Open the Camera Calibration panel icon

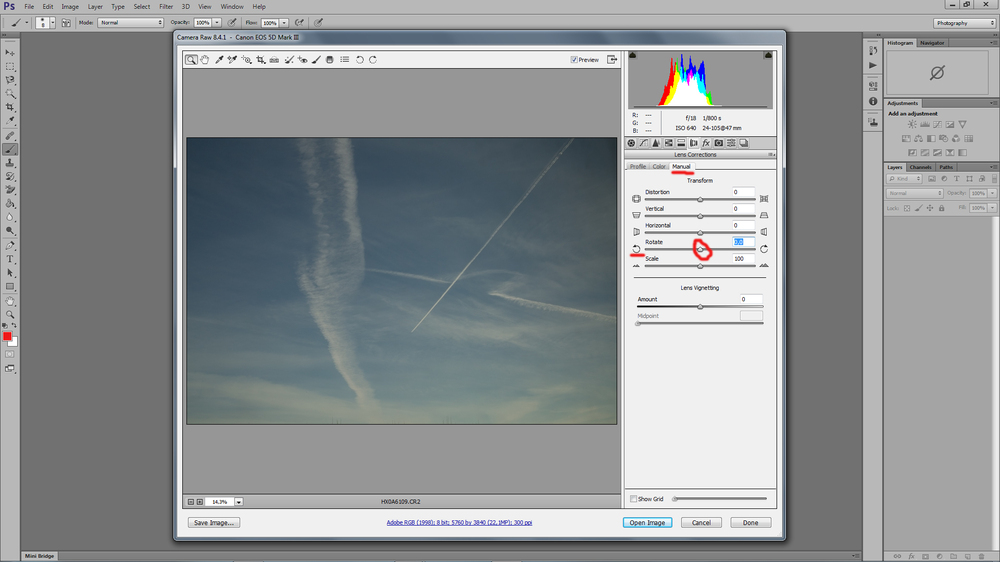click(719, 143)
